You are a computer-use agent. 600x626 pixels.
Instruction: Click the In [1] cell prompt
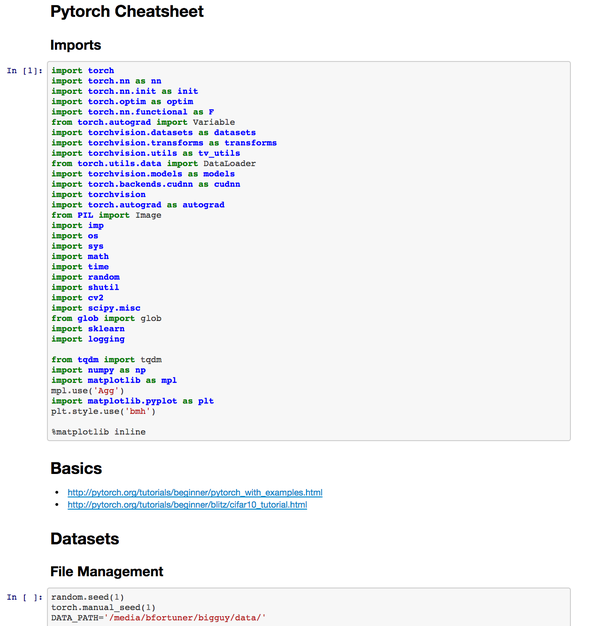tap(24, 71)
